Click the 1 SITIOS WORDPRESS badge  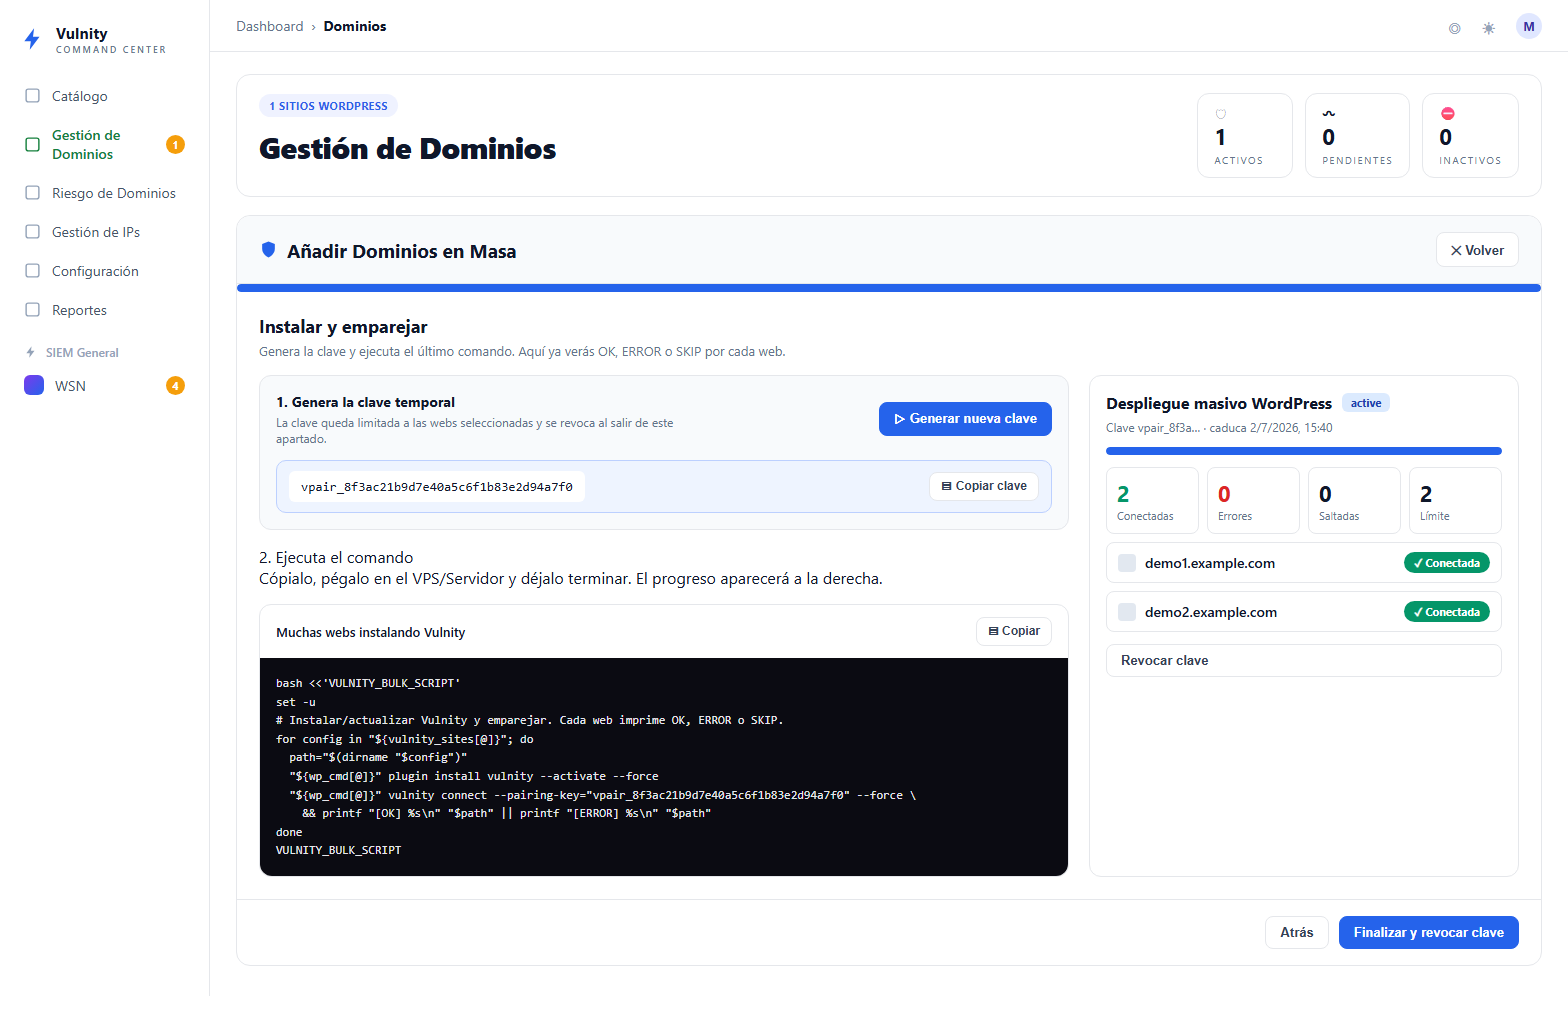point(328,106)
